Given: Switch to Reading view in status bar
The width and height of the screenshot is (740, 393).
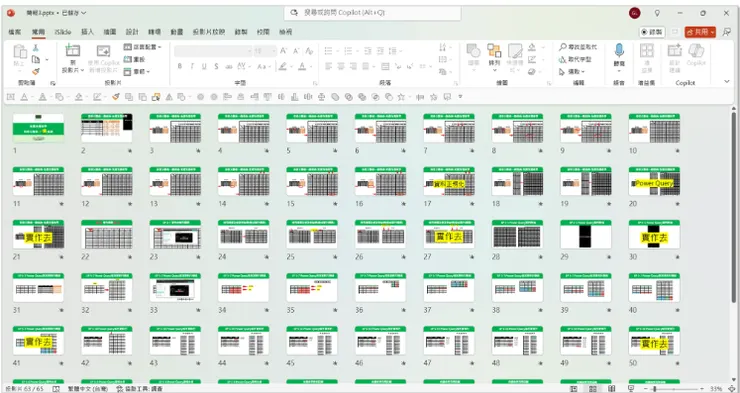Looking at the screenshot, I should coord(612,389).
